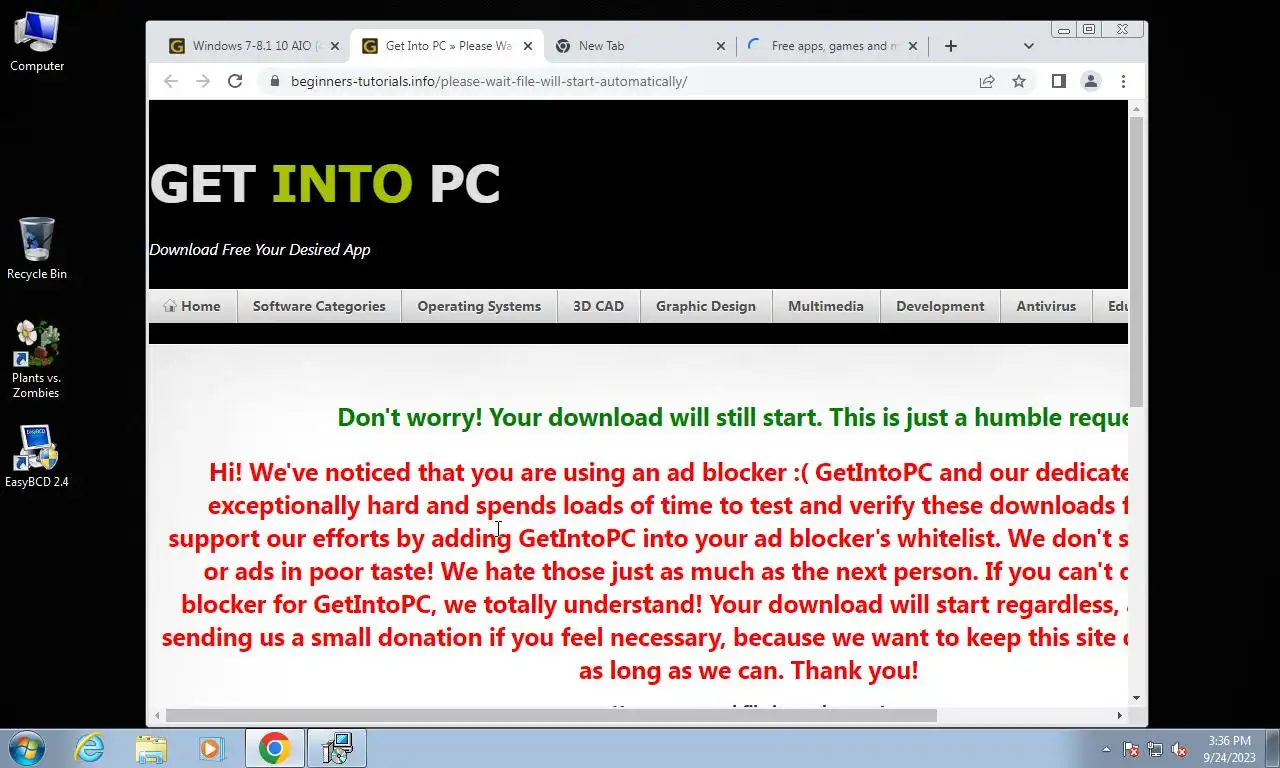Switch to the New Tab tab
1280x768 pixels.
point(640,46)
